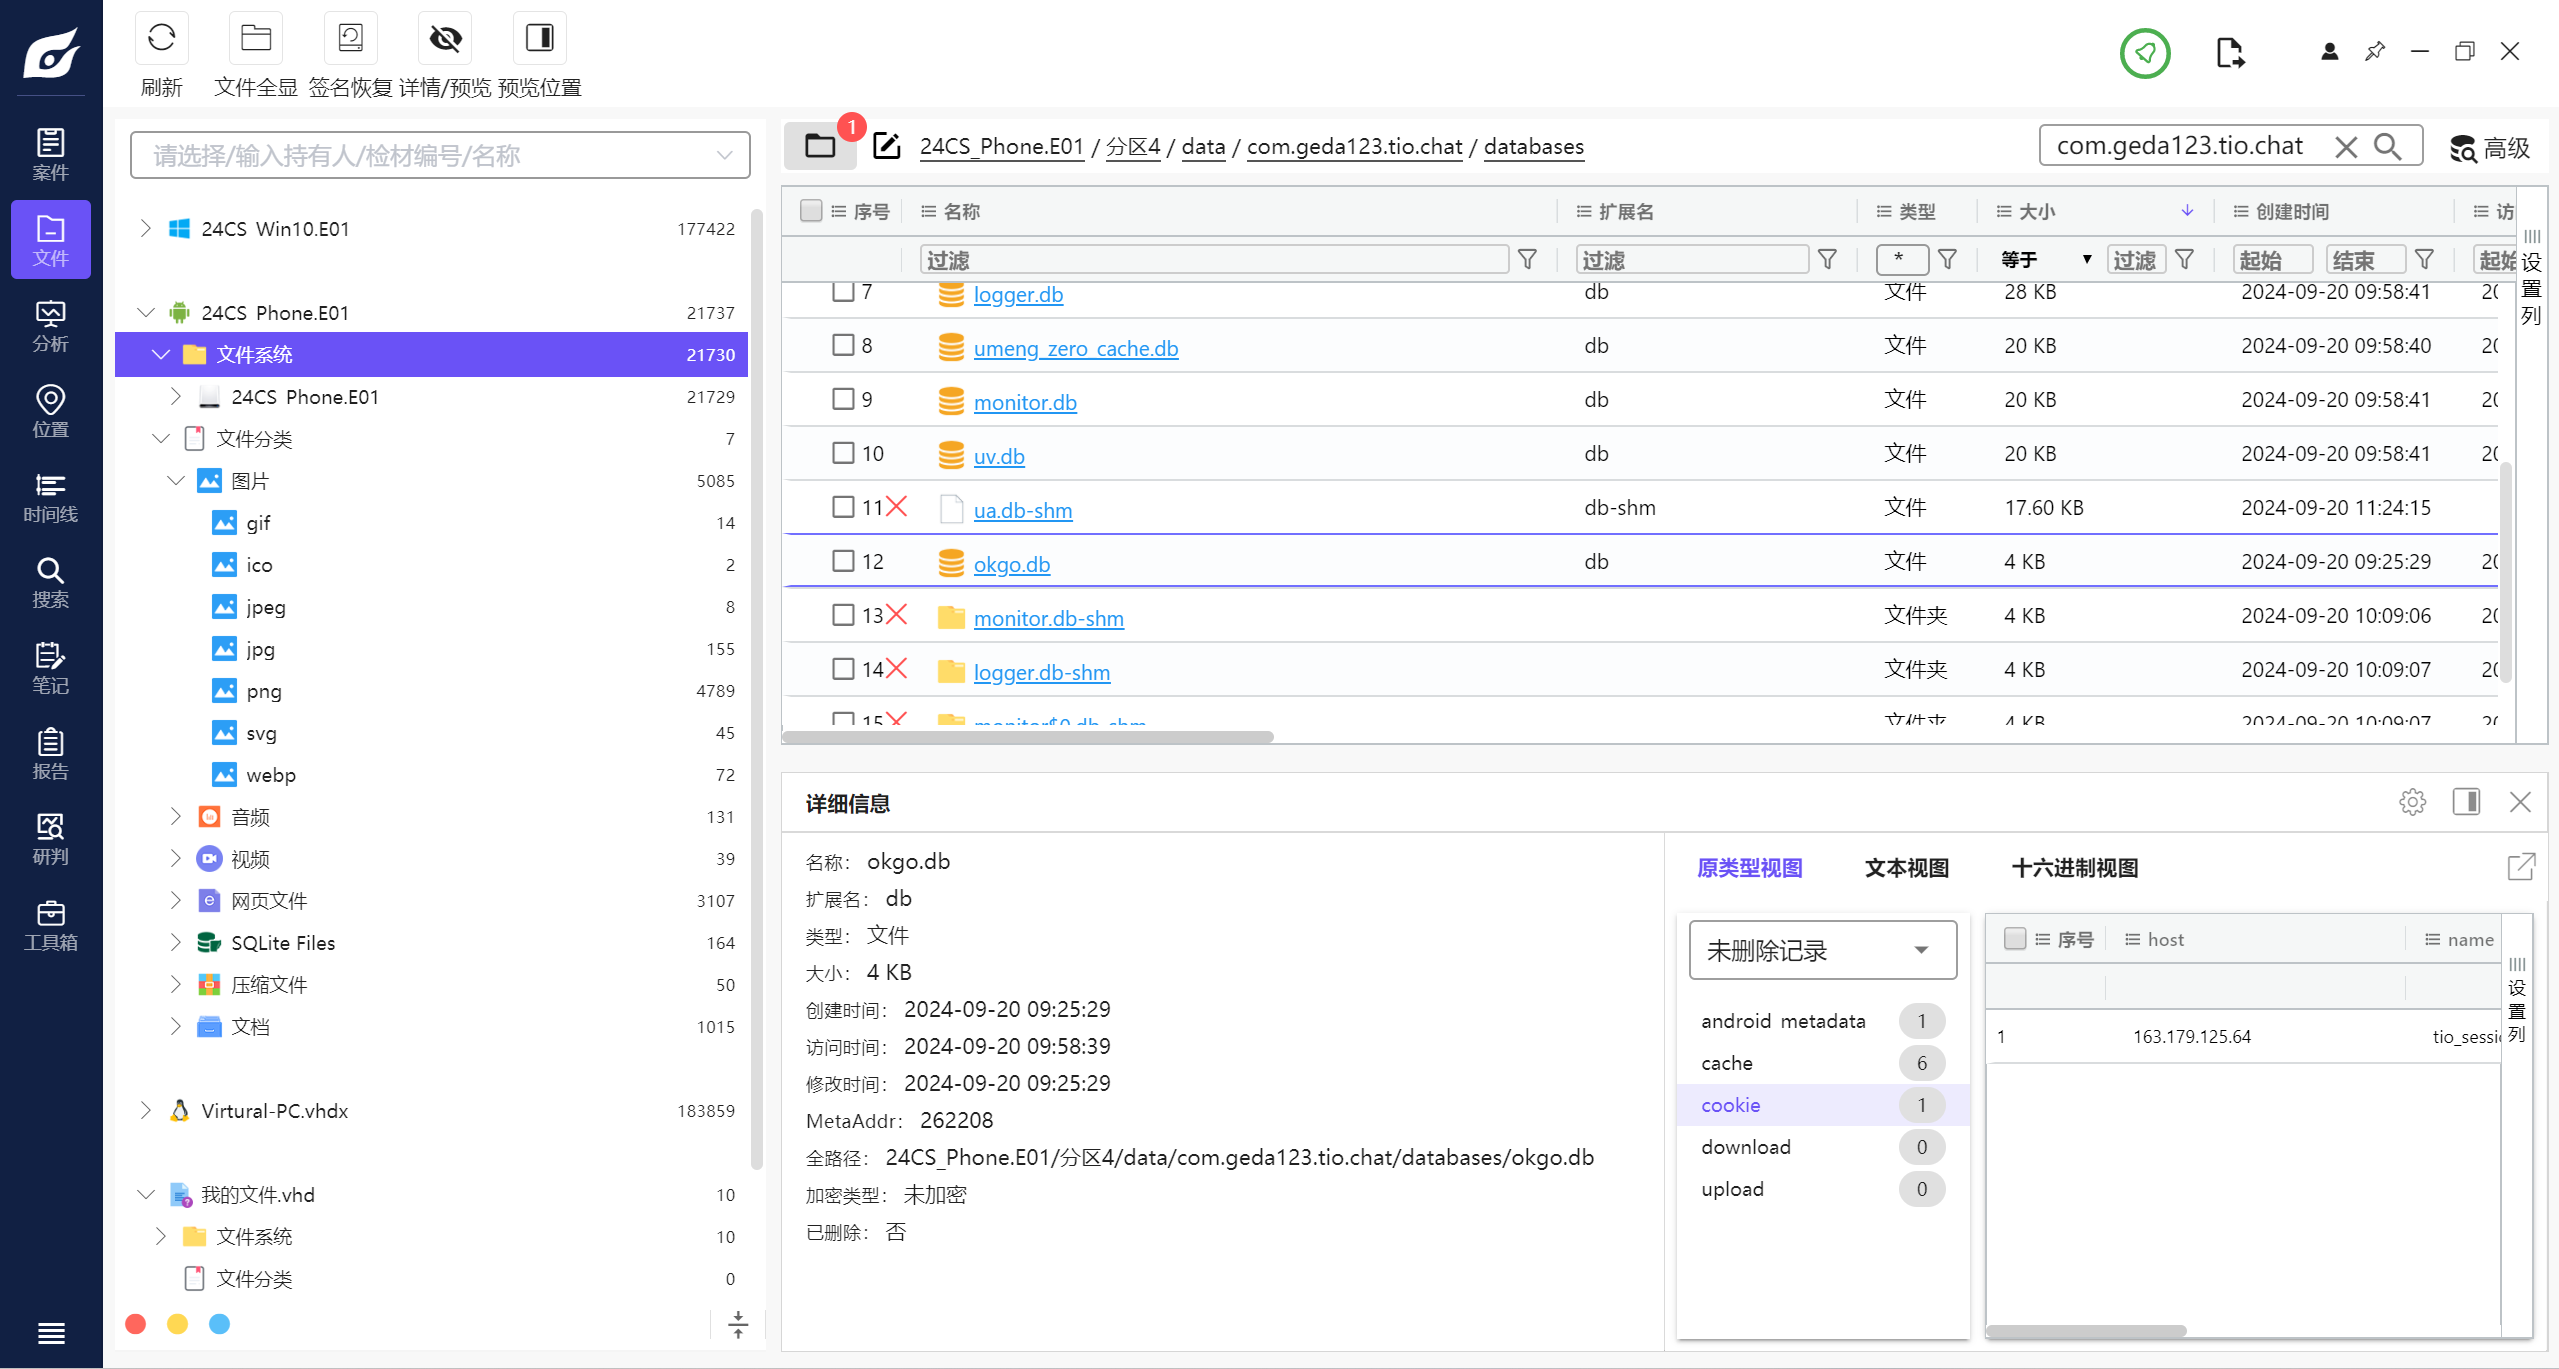Collapse the 图片 category tree node
The image size is (2559, 1369).
click(176, 480)
